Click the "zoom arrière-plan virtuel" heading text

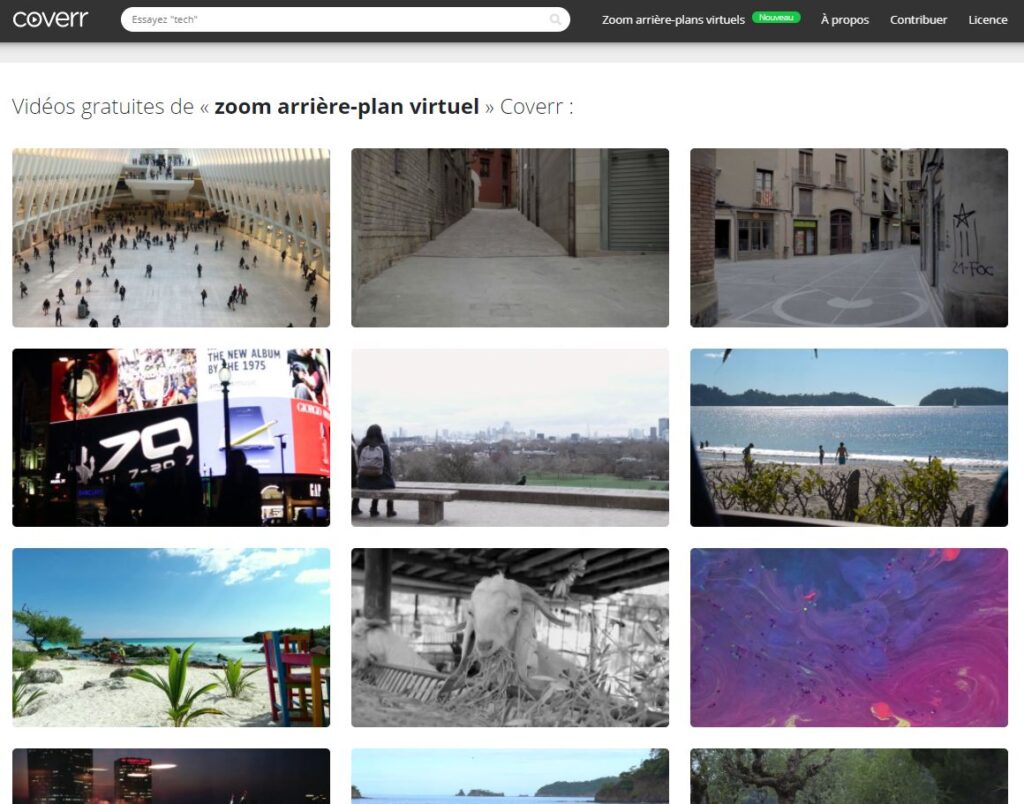click(347, 106)
